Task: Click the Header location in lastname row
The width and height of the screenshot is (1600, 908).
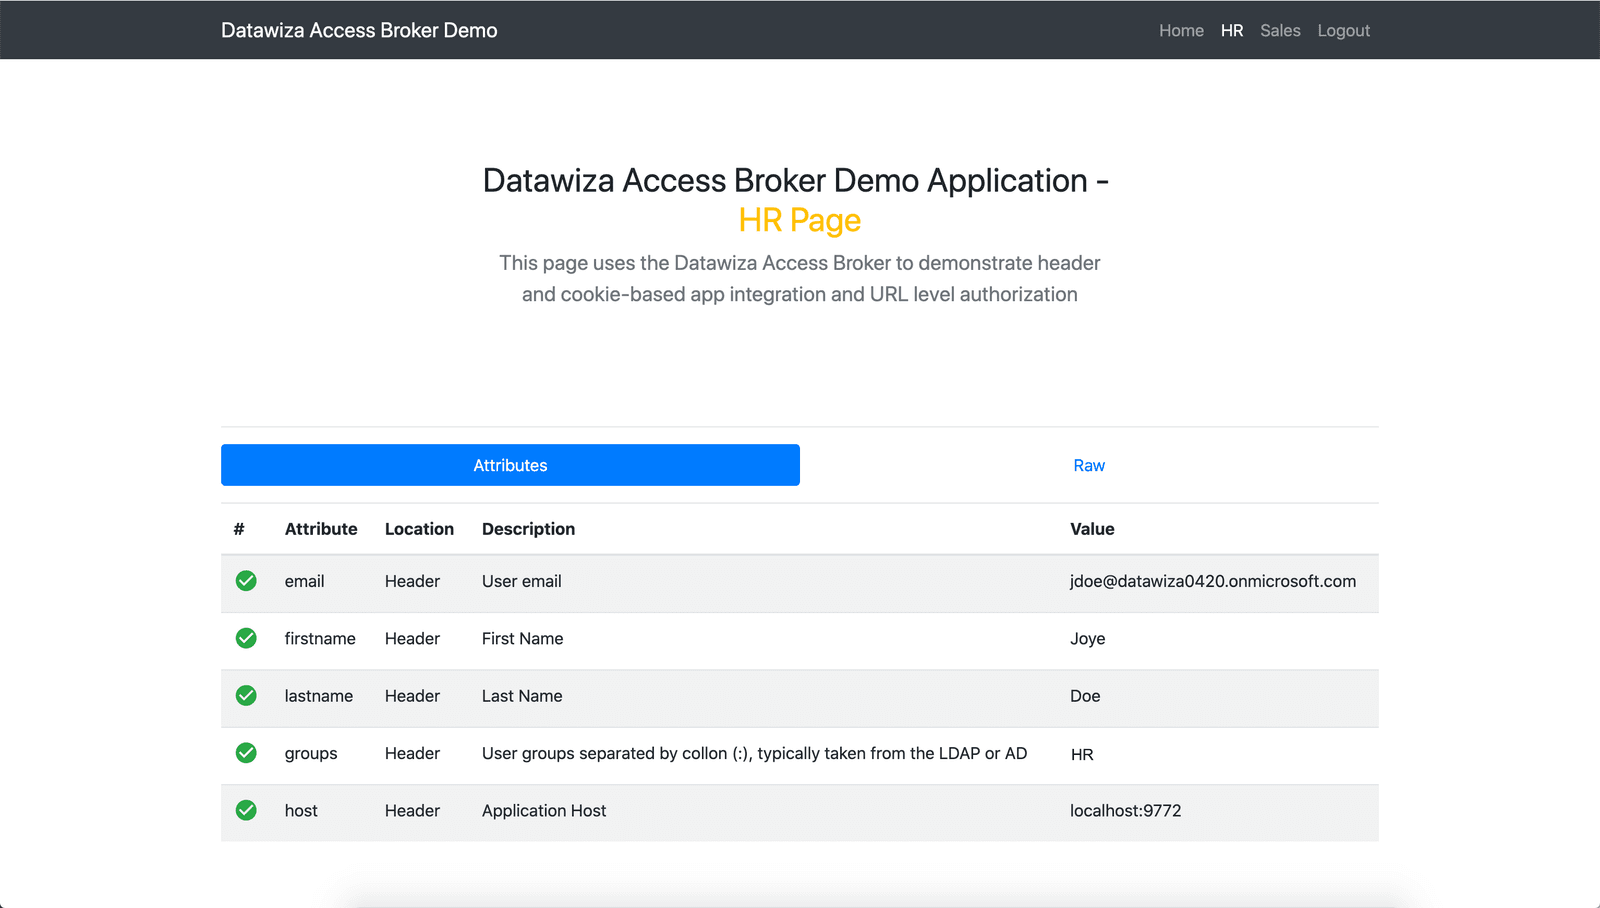Action: [412, 696]
